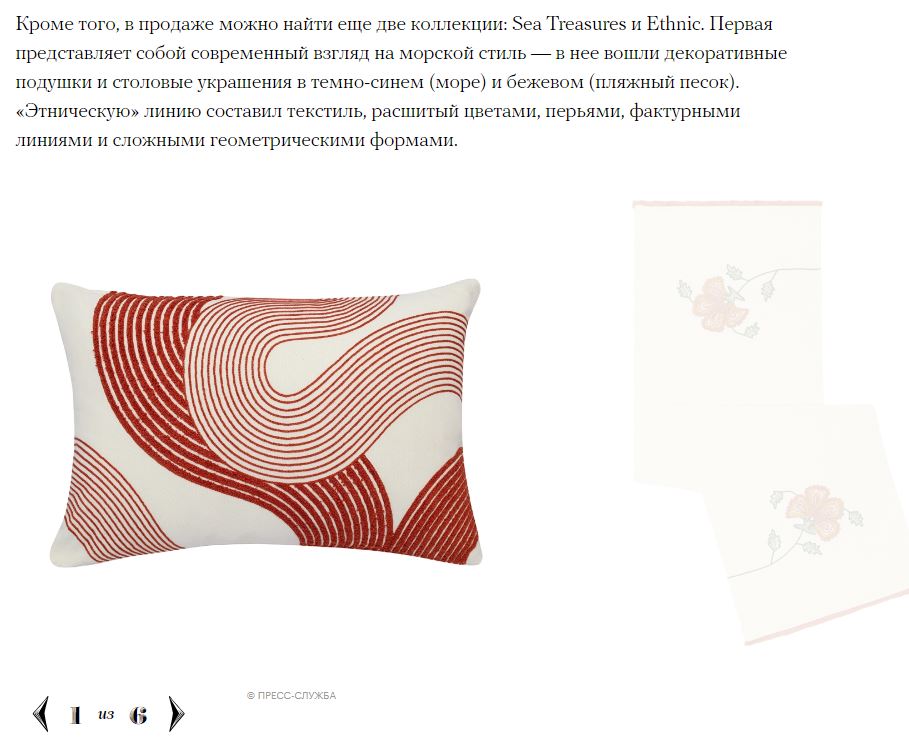Image resolution: width=909 pixels, height=750 pixels.
Task: Click the copyright symbol before ПРЕСС-СЛУЖБА
Action: coord(250,696)
